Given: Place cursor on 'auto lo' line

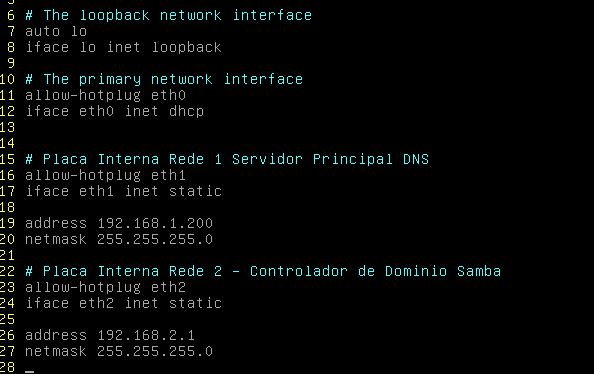Looking at the screenshot, I should tap(56, 31).
